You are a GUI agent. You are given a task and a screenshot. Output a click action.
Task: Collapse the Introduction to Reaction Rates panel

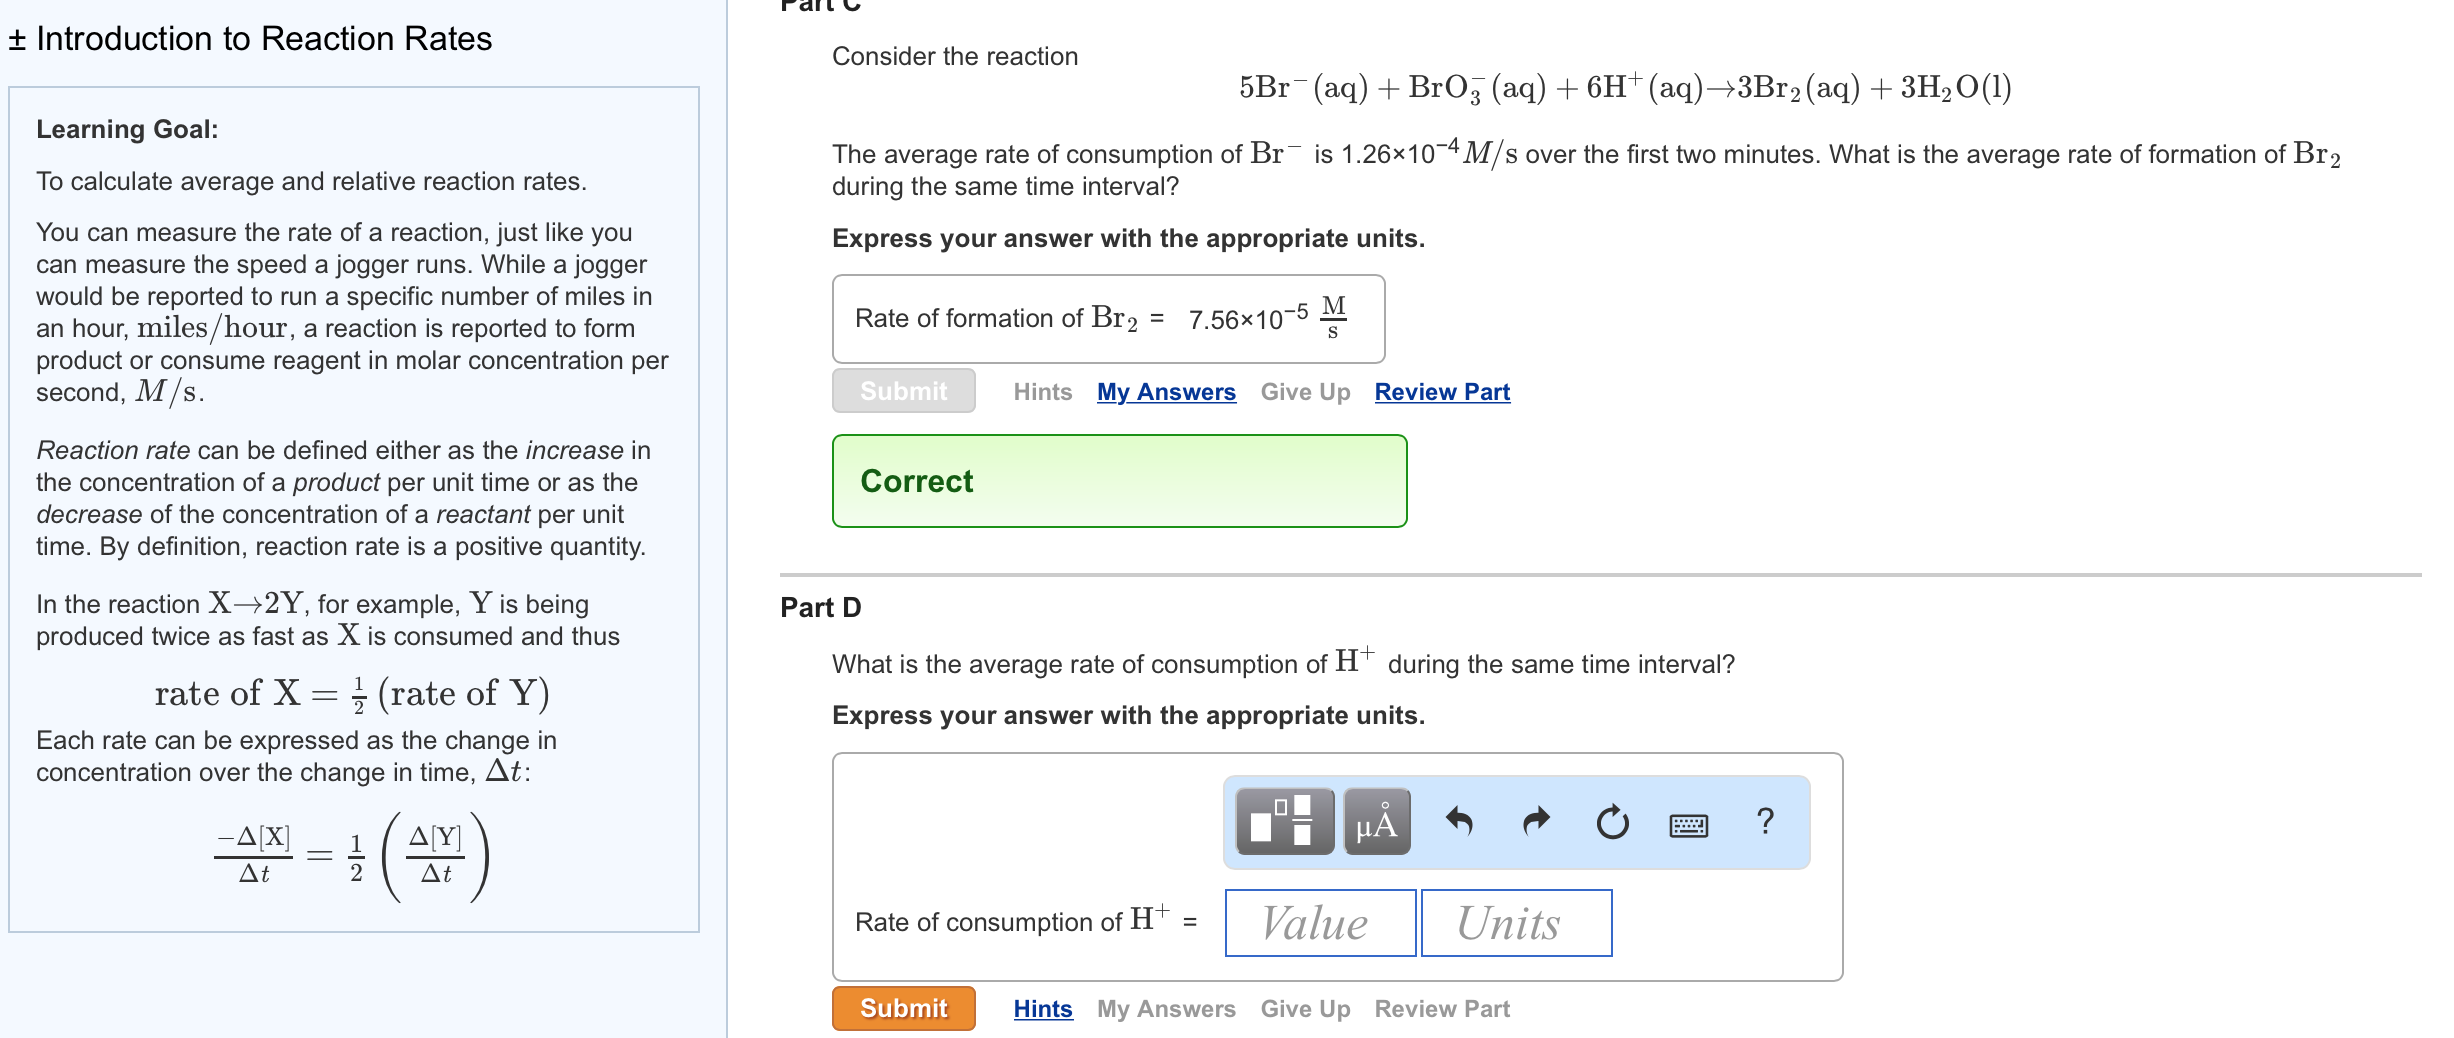point(15,38)
